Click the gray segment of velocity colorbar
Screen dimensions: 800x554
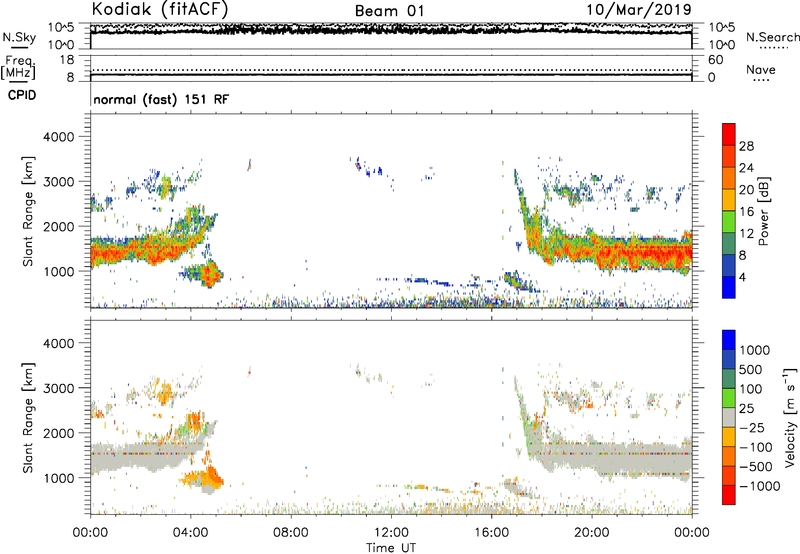729,417
